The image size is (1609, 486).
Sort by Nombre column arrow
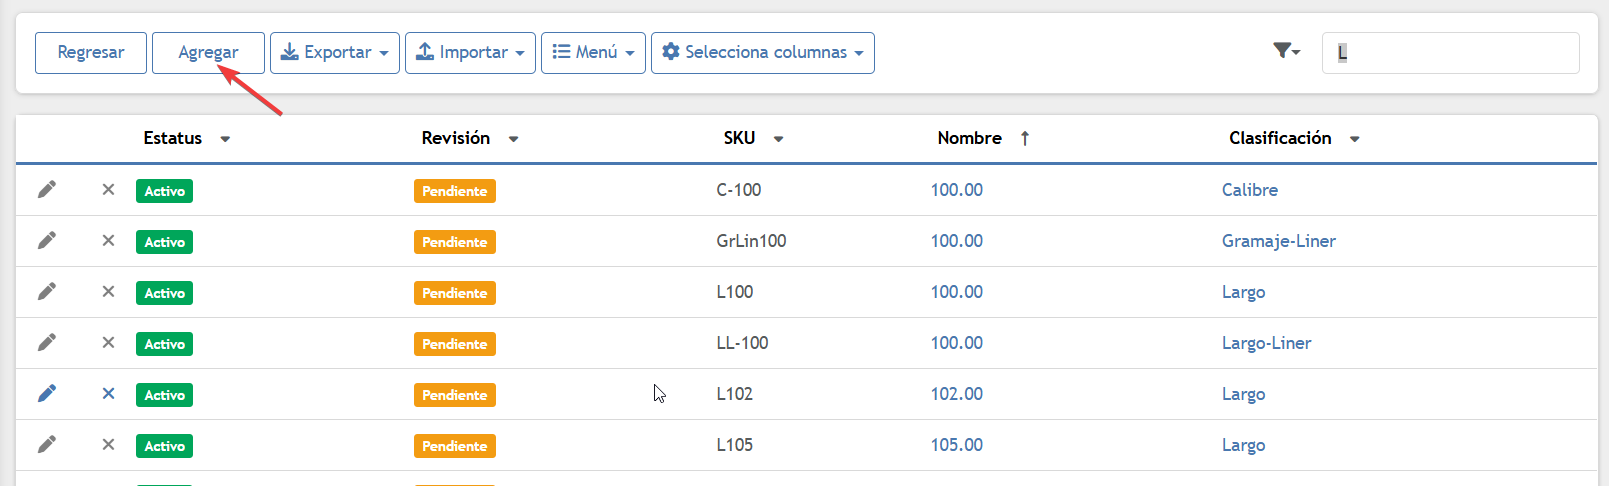click(1025, 139)
